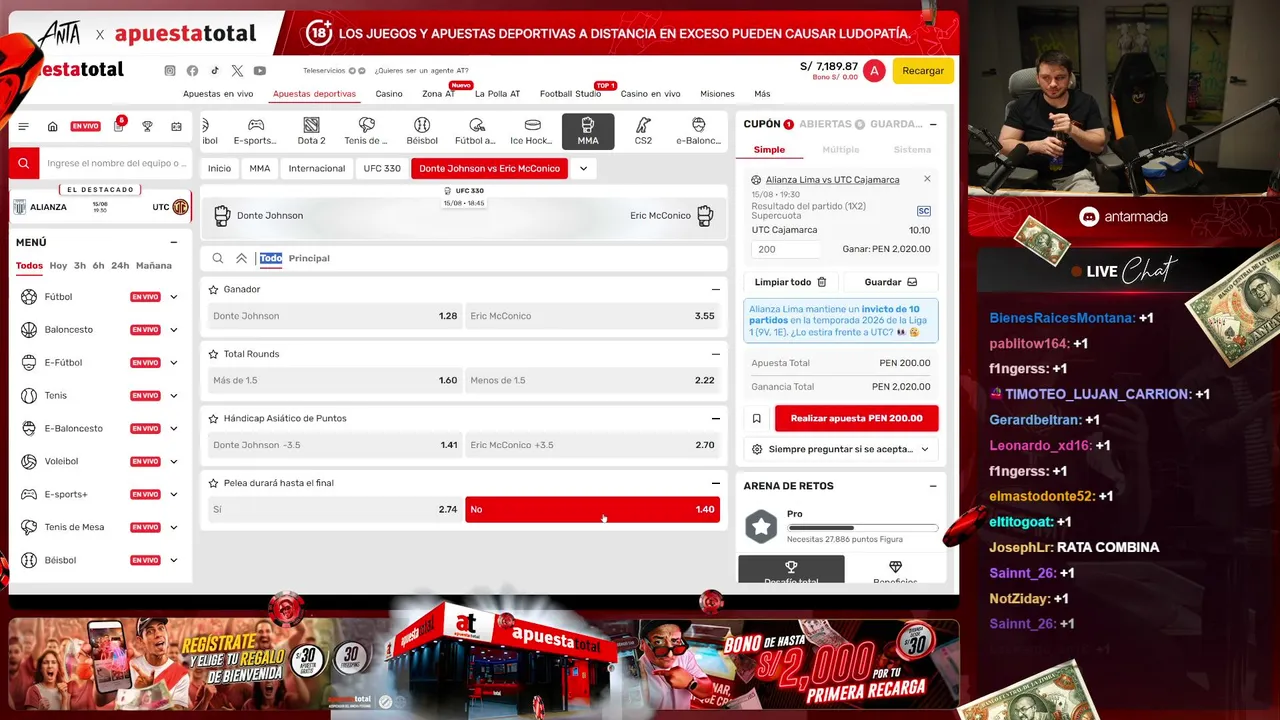Click the SC supercuota badge in coupon

click(x=924, y=211)
